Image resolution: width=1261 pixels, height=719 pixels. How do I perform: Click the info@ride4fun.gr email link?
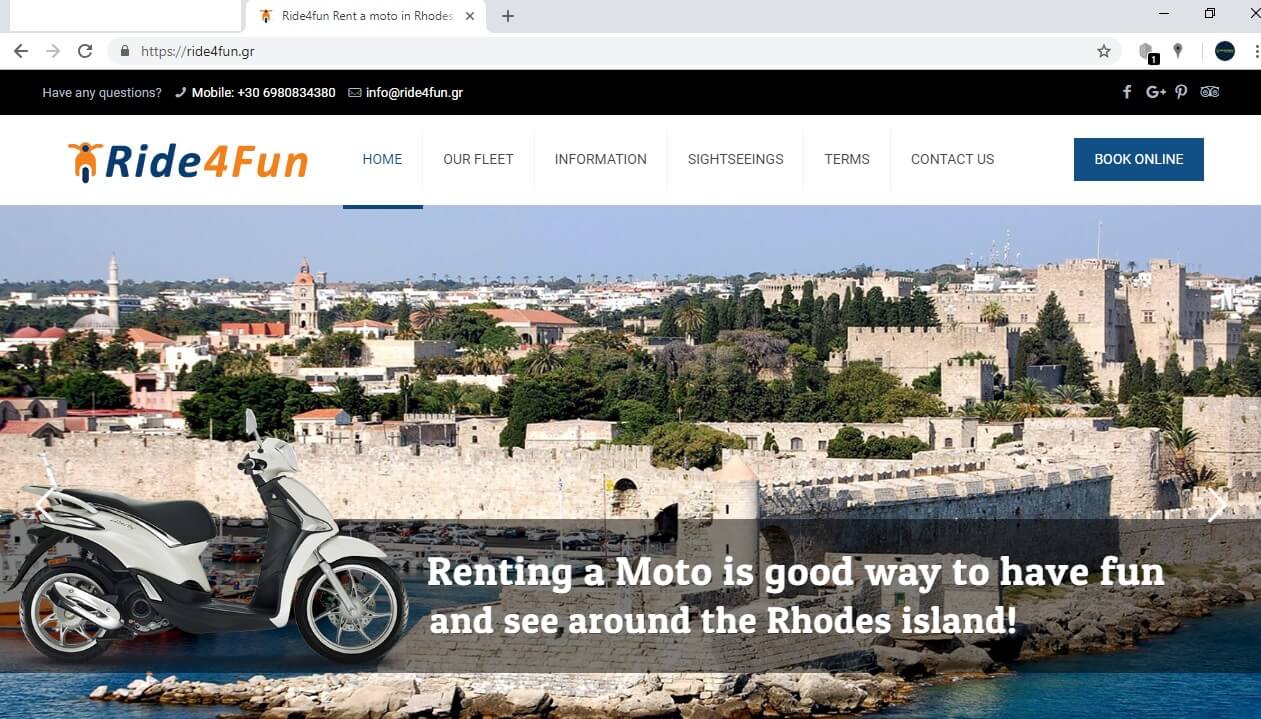414,93
